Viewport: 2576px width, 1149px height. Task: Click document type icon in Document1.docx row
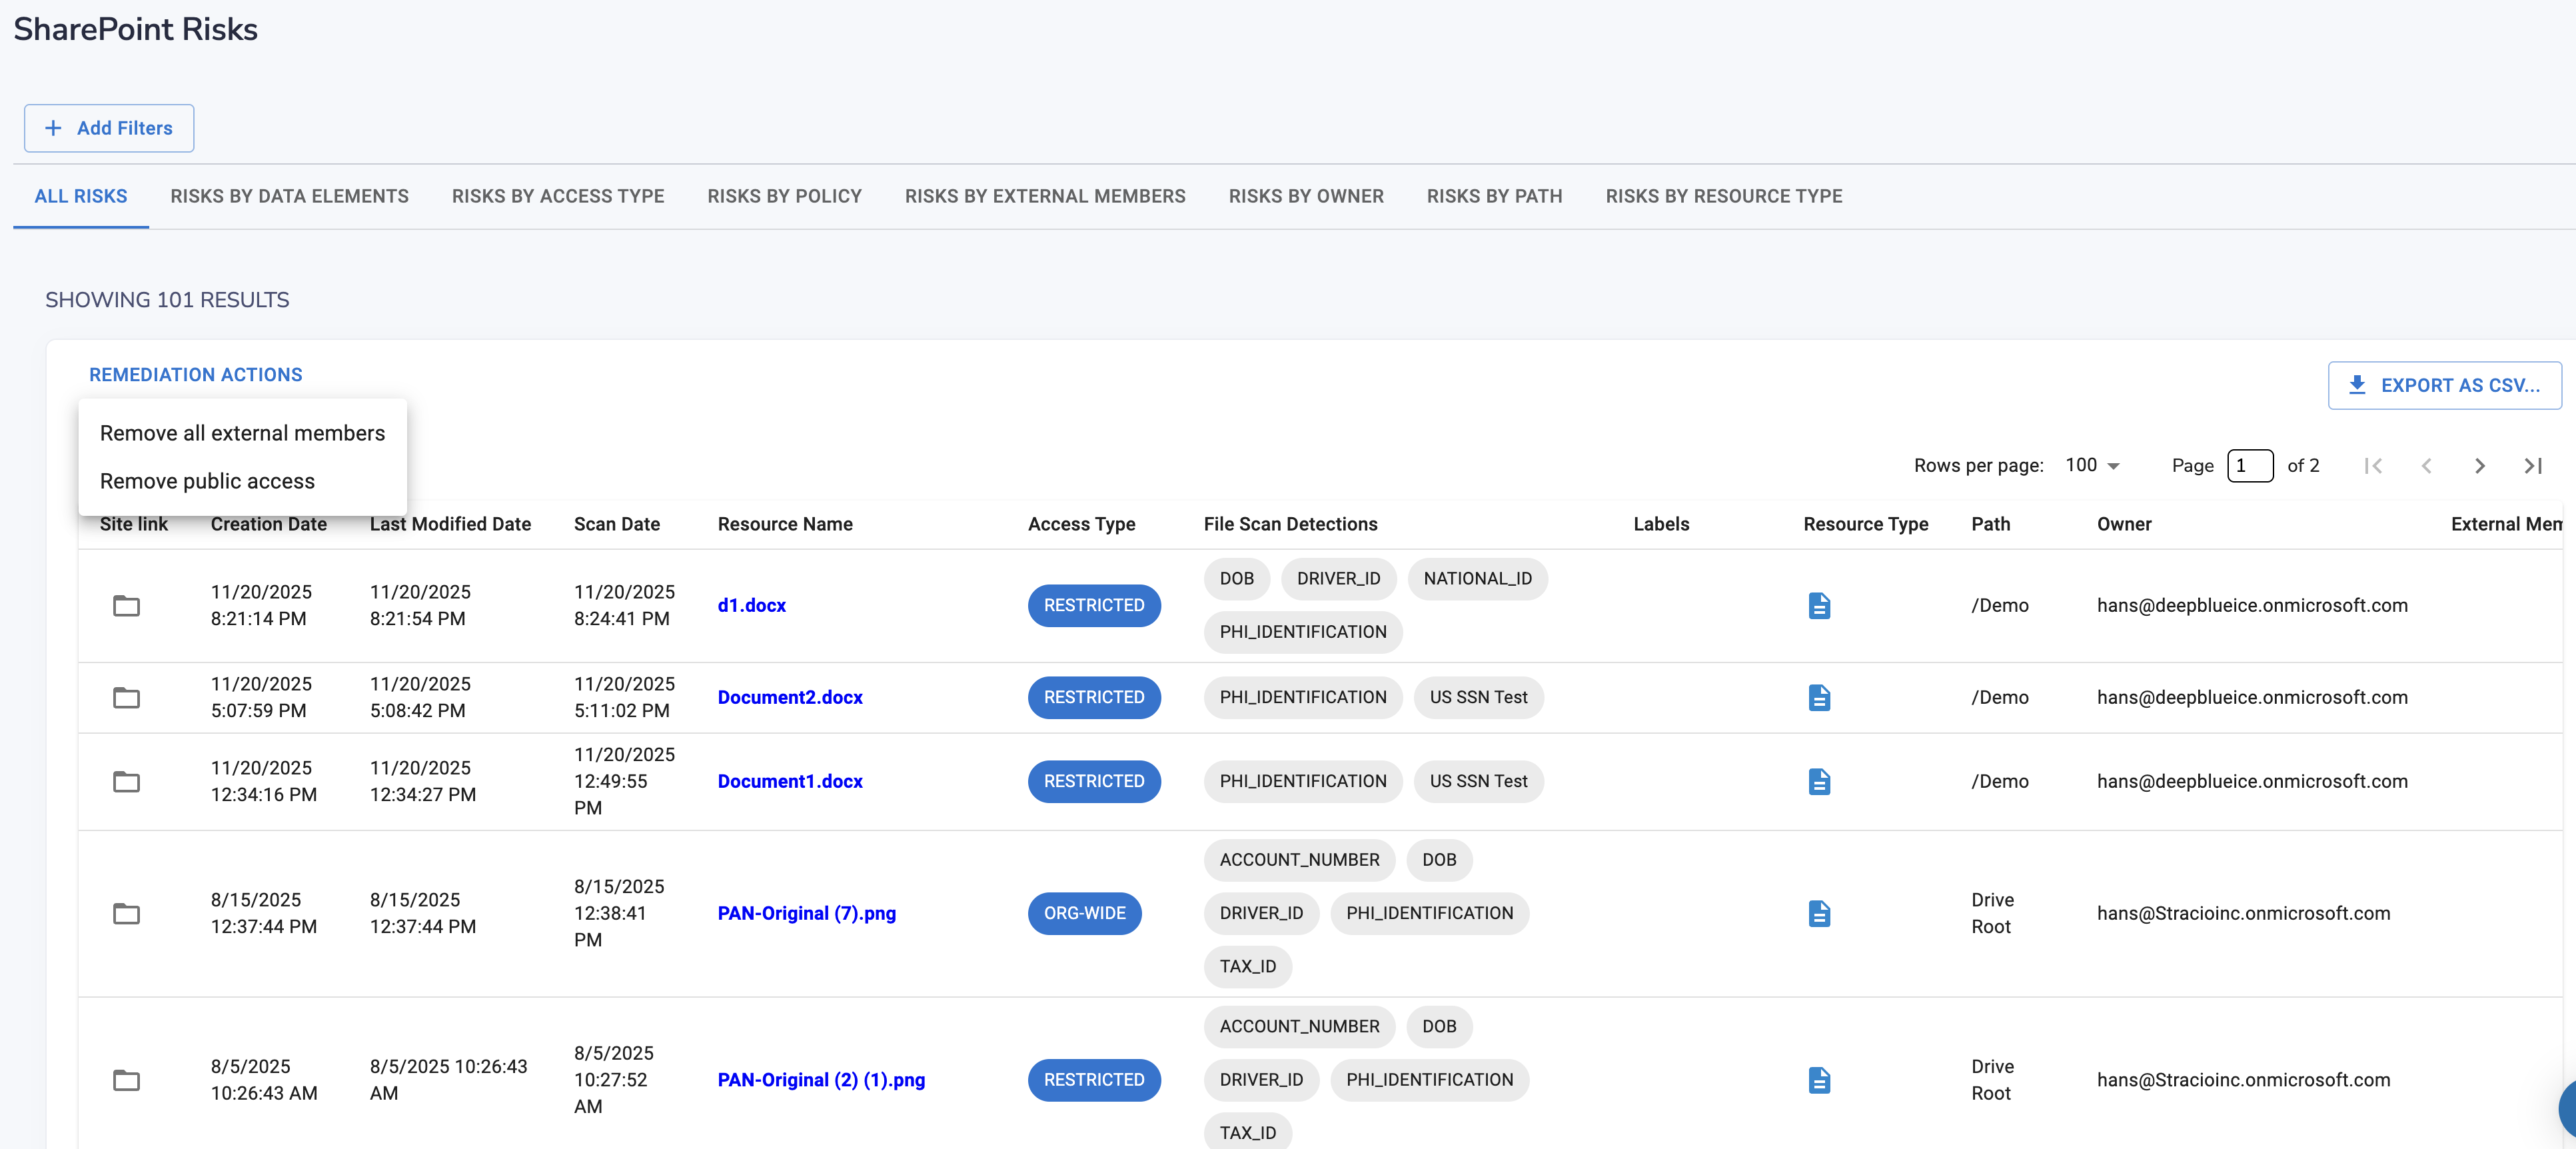tap(1819, 781)
